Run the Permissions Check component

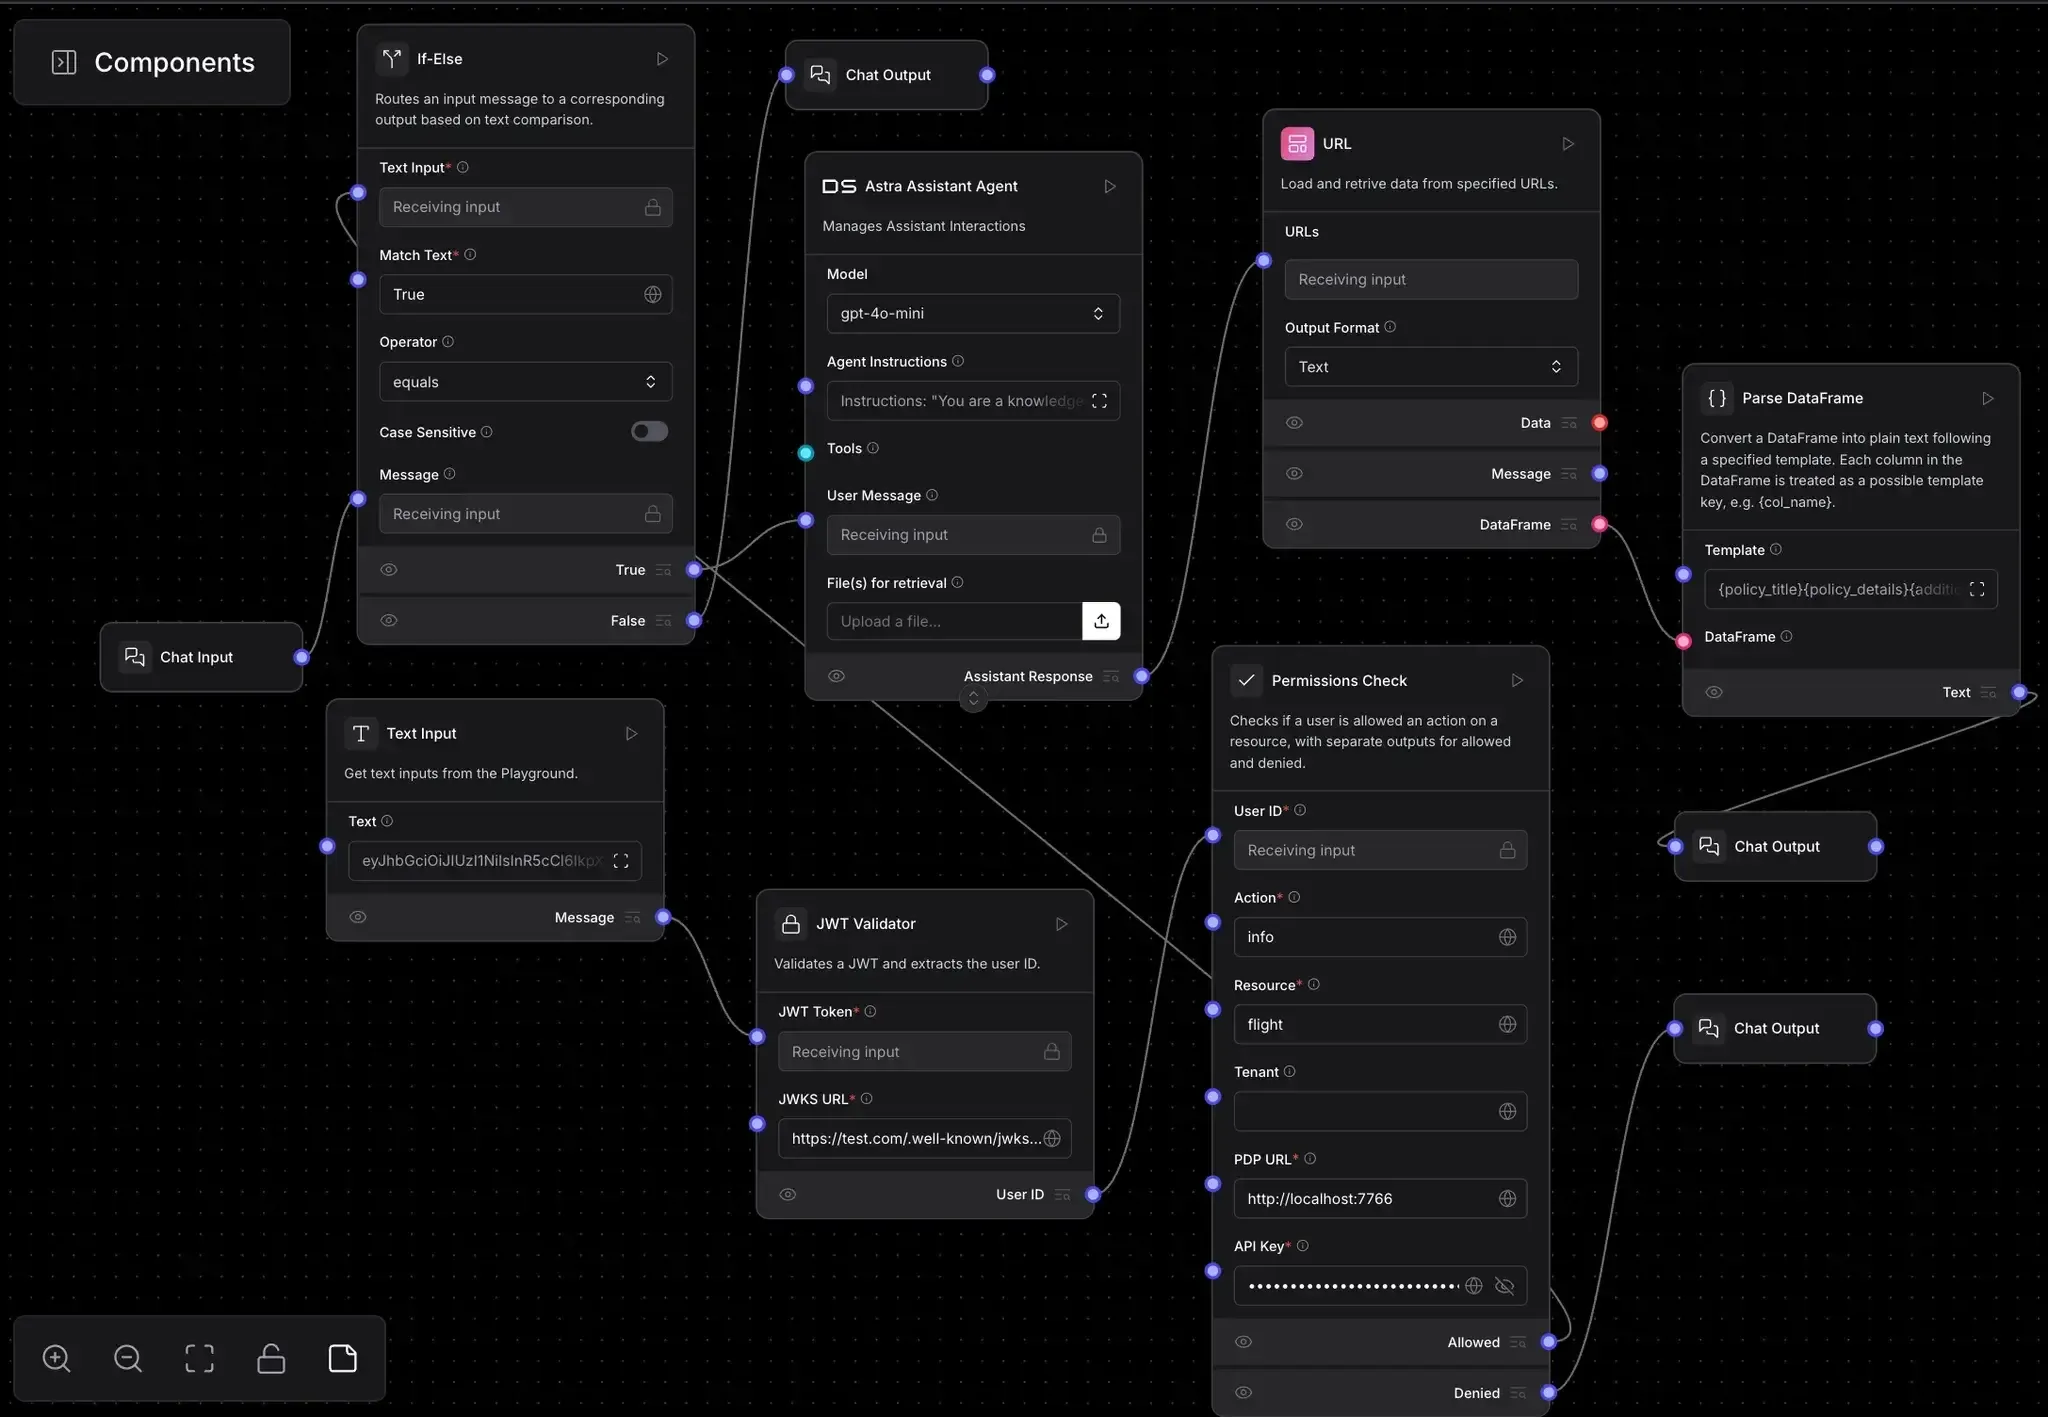pos(1517,680)
